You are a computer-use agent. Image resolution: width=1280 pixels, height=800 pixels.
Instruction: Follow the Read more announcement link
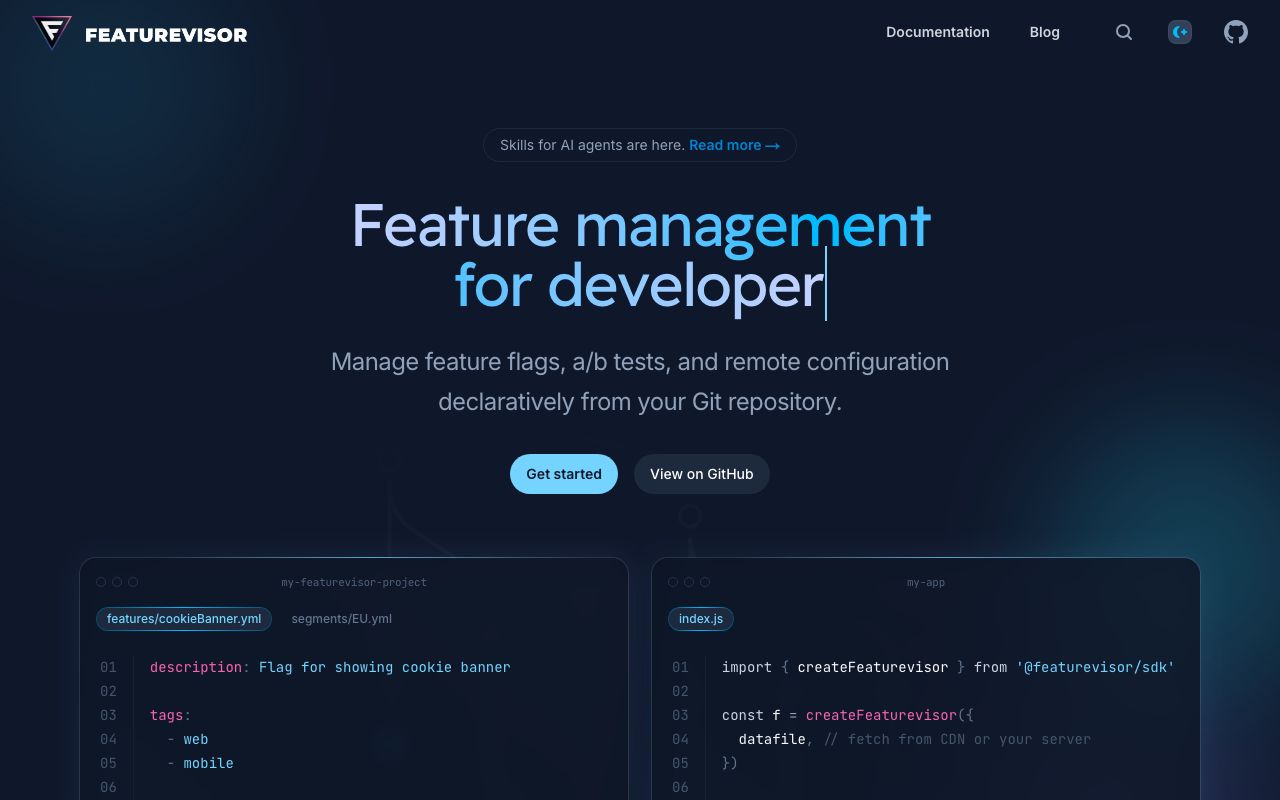coord(734,145)
